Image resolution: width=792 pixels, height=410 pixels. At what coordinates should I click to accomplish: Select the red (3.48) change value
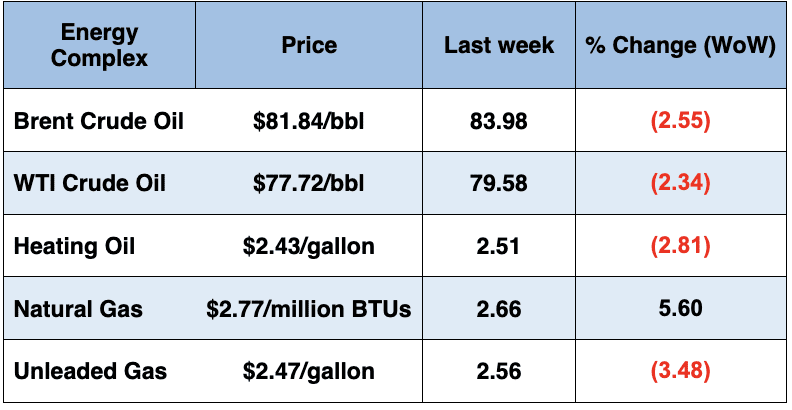[x=680, y=372]
